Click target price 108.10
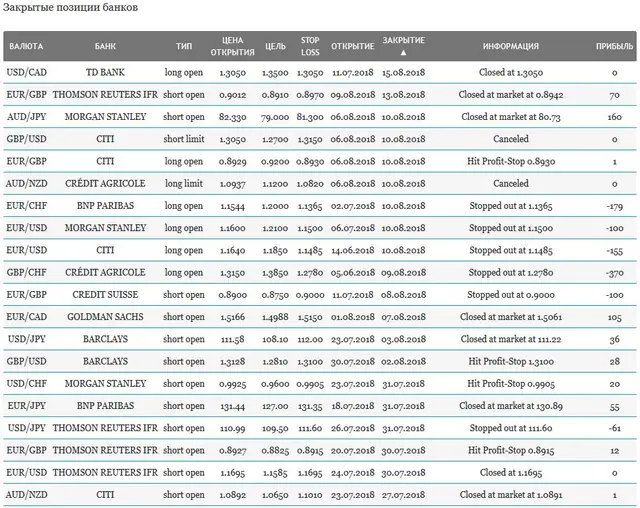Image resolution: width=640 pixels, height=508 pixels. tap(275, 339)
